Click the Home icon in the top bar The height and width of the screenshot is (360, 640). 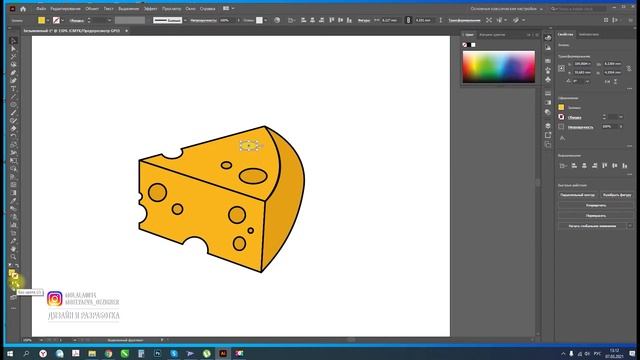click(23, 9)
